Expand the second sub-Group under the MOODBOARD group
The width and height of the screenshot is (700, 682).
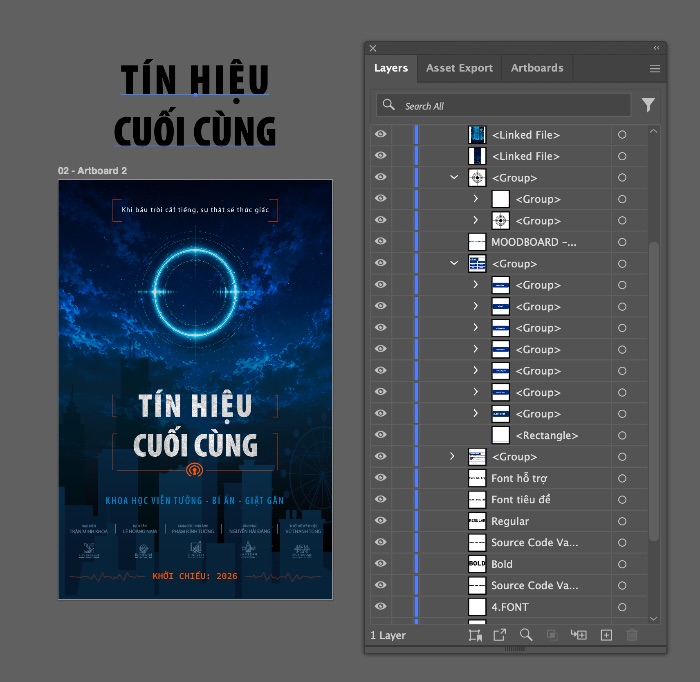pos(475,306)
